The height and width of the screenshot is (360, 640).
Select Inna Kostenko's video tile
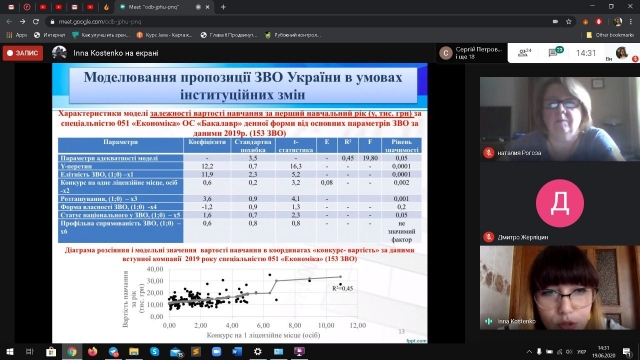click(560, 287)
